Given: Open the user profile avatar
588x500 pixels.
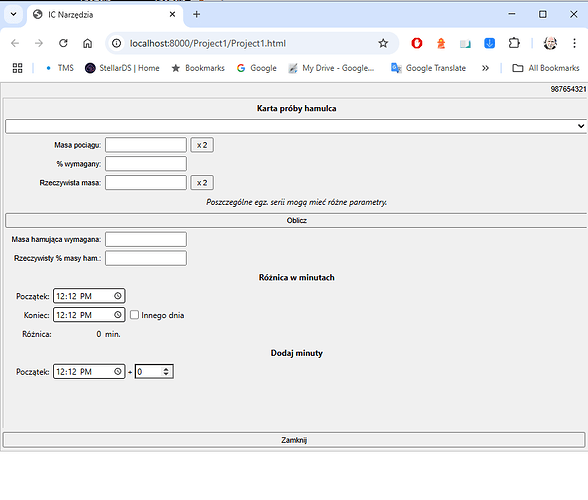Looking at the screenshot, I should [x=550, y=44].
